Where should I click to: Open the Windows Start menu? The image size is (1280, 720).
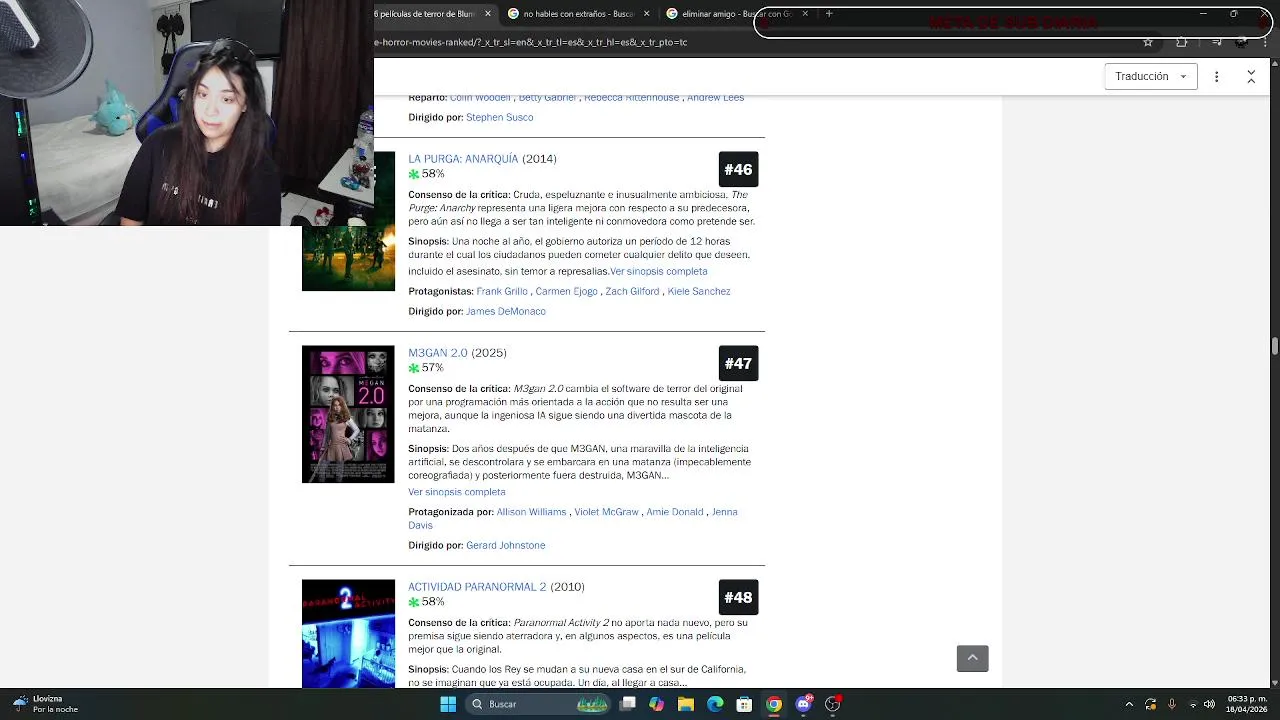pyautogui.click(x=448, y=704)
